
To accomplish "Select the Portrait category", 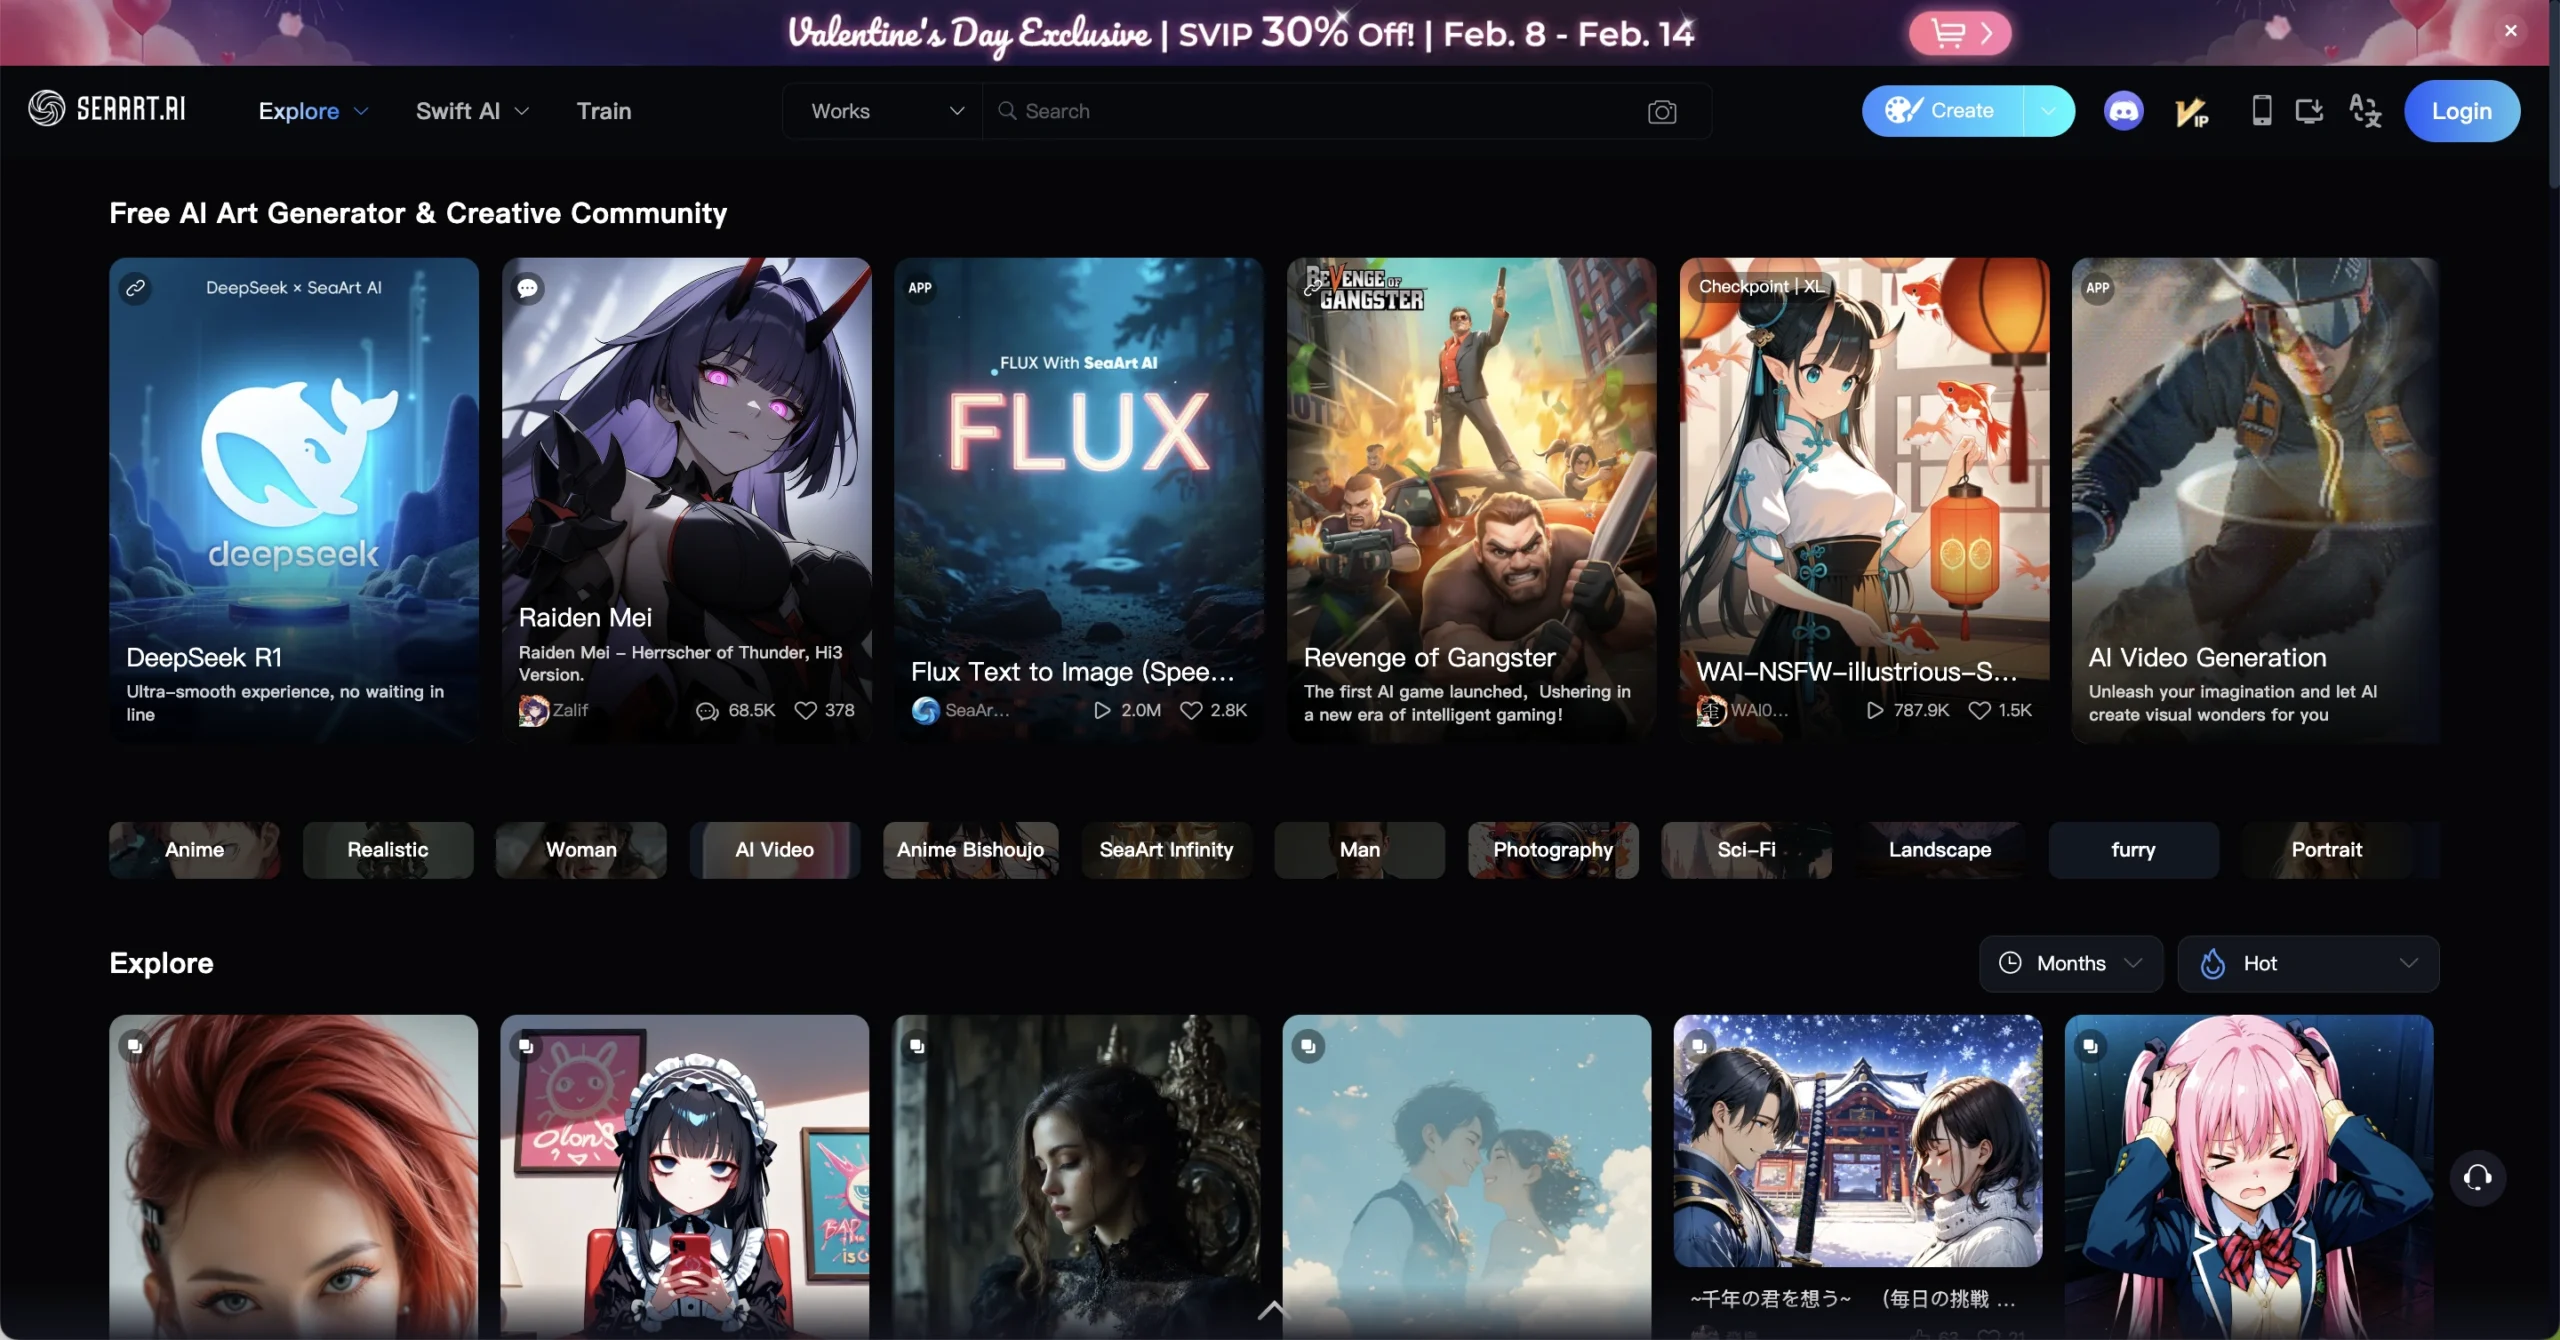I will point(2327,850).
